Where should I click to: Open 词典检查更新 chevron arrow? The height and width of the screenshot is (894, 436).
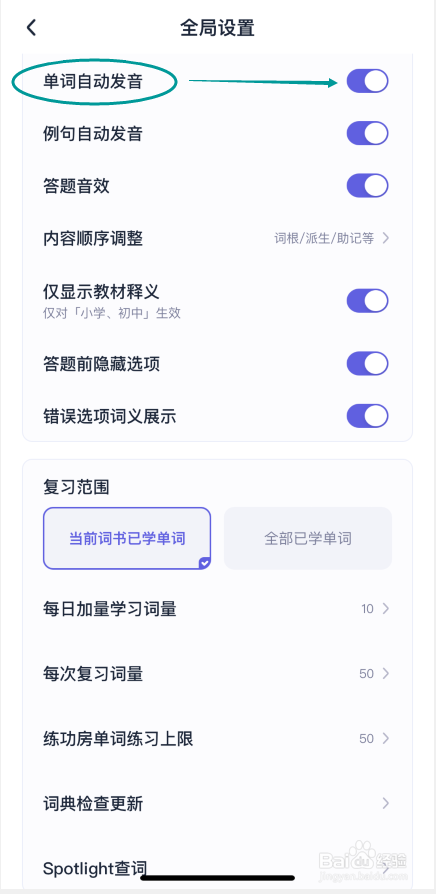[x=386, y=804]
